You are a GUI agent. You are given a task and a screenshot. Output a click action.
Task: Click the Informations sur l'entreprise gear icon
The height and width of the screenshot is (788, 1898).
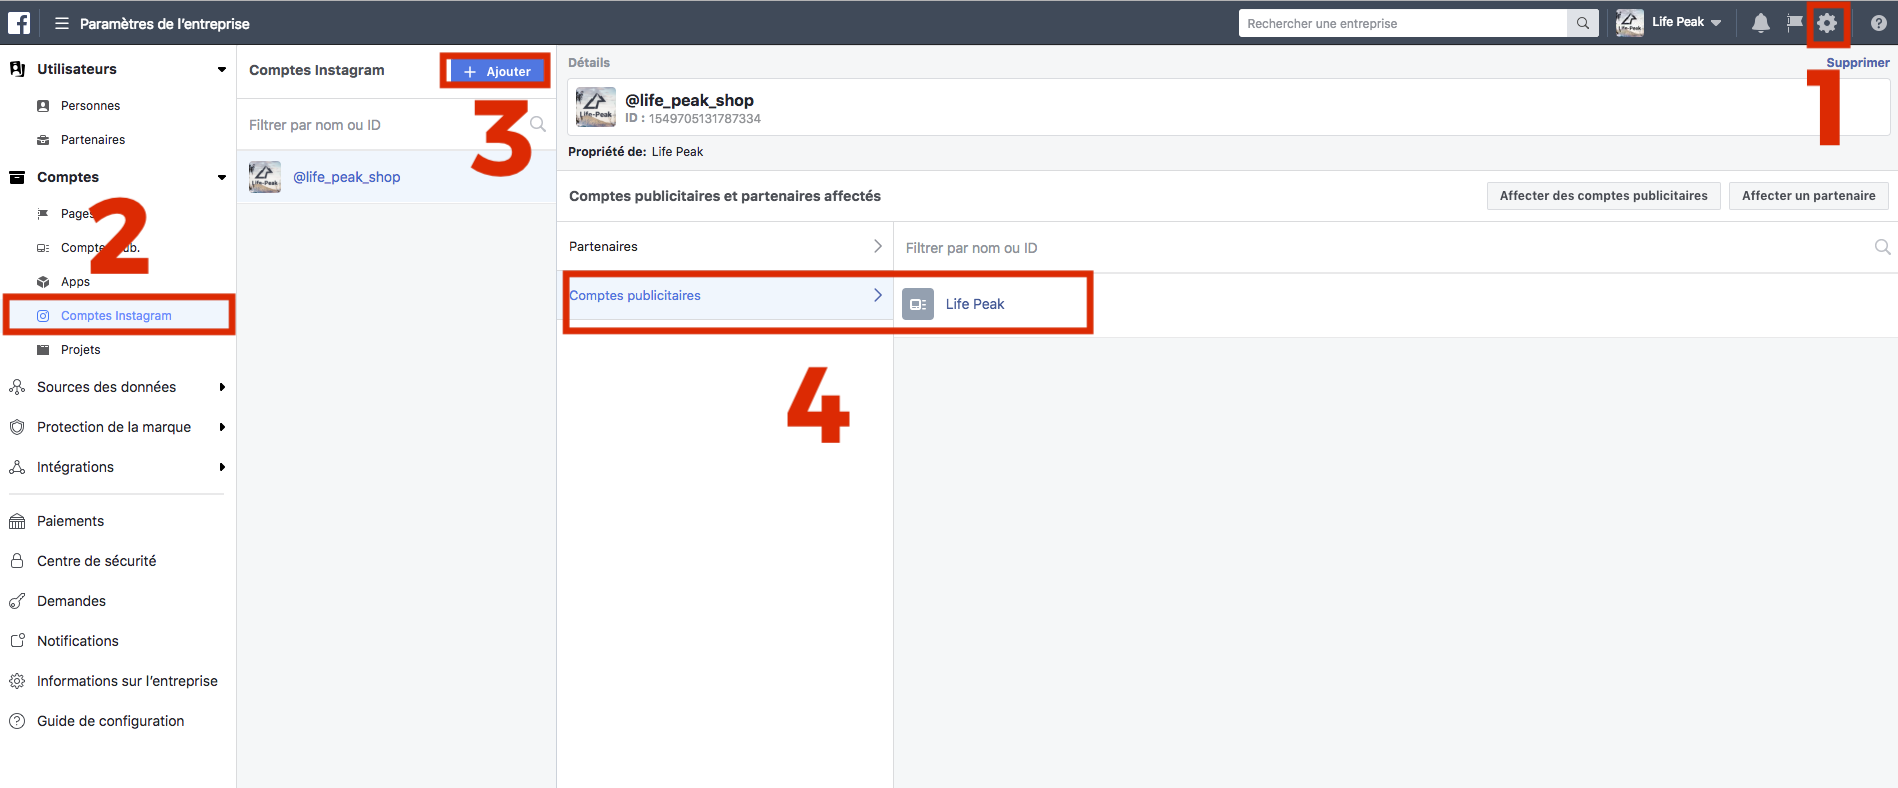pos(17,681)
